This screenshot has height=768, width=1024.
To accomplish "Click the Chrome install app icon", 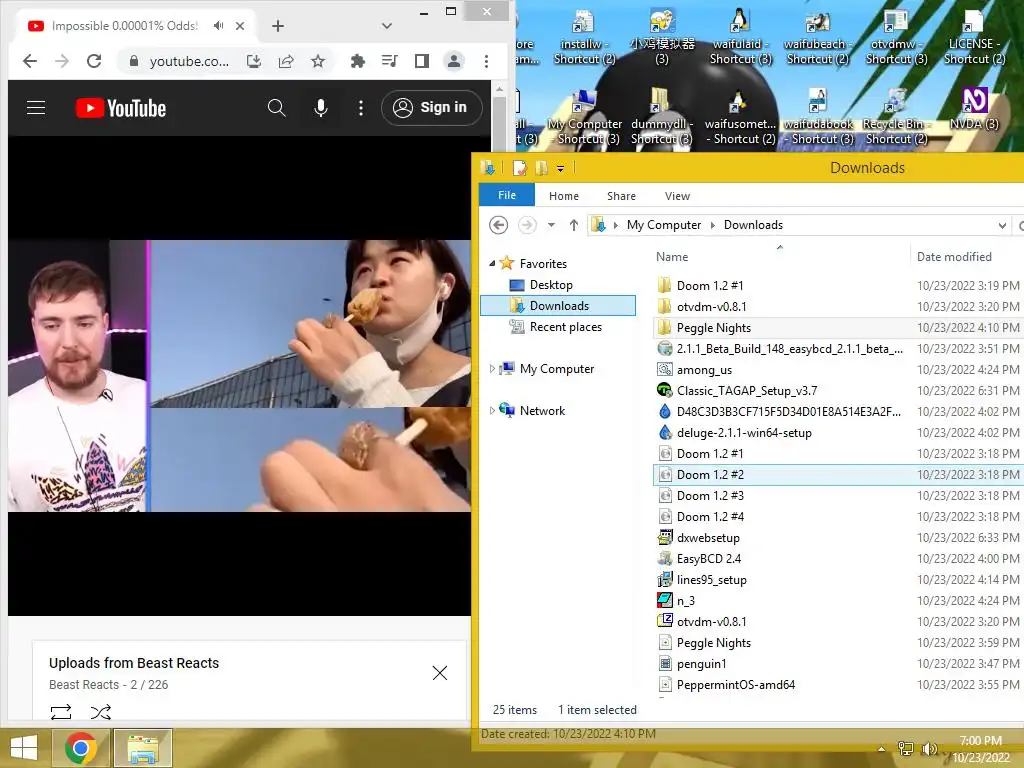I will tap(254, 61).
